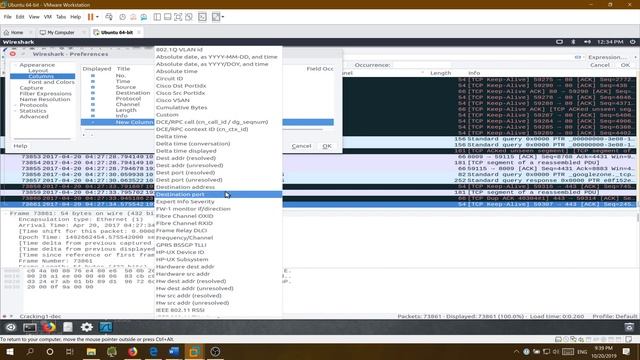Expand the Frame 73861 details tree
640x360 pixels.
6,213
